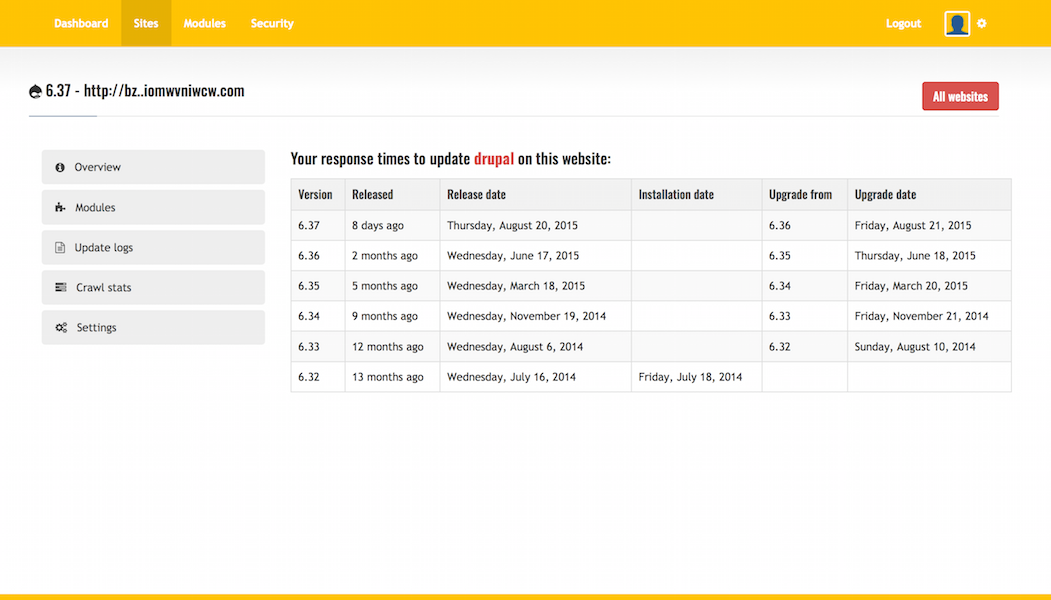Click the Drupal logo beside site title

coord(36,92)
